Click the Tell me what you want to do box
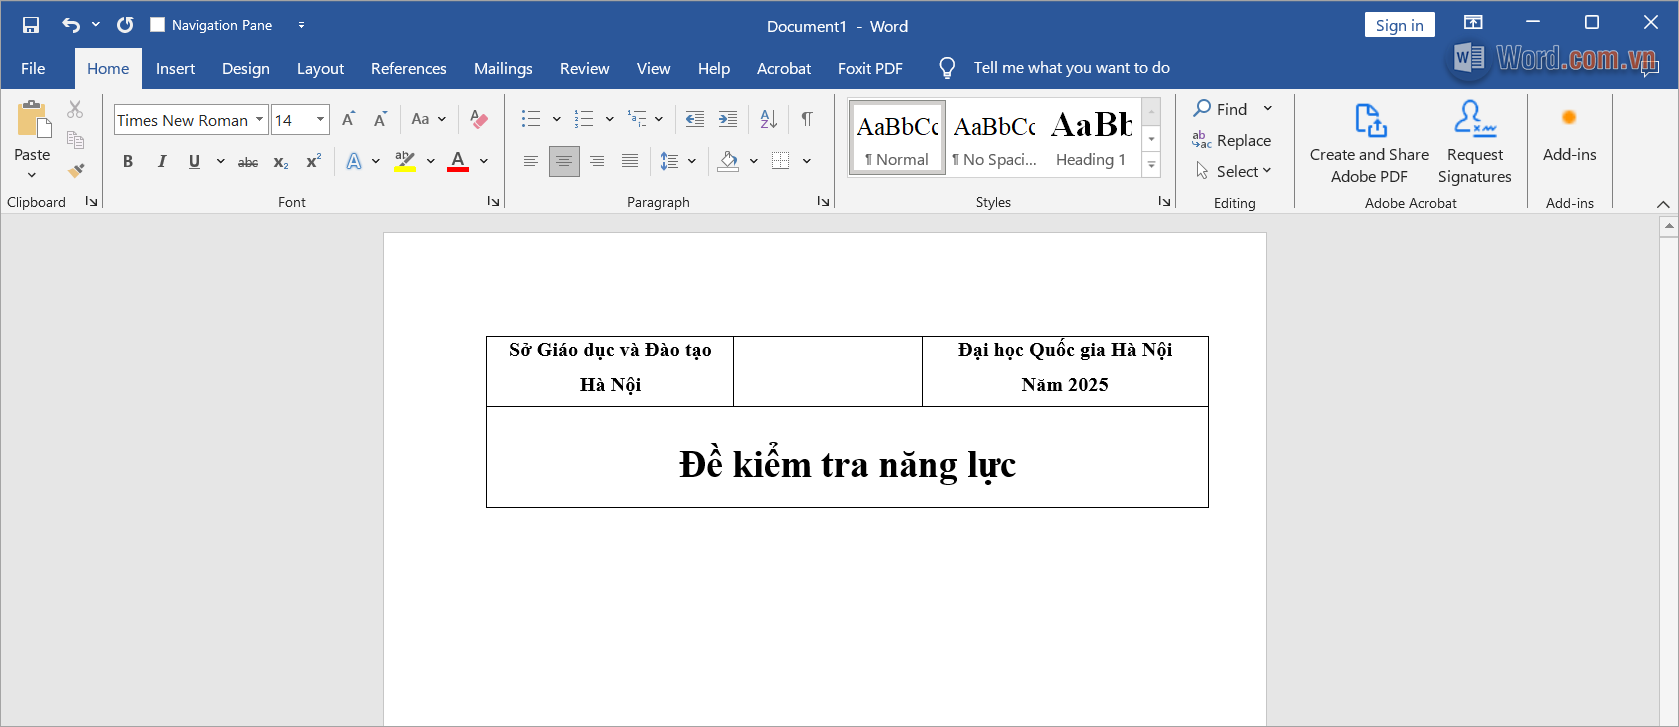1679x727 pixels. (1071, 68)
